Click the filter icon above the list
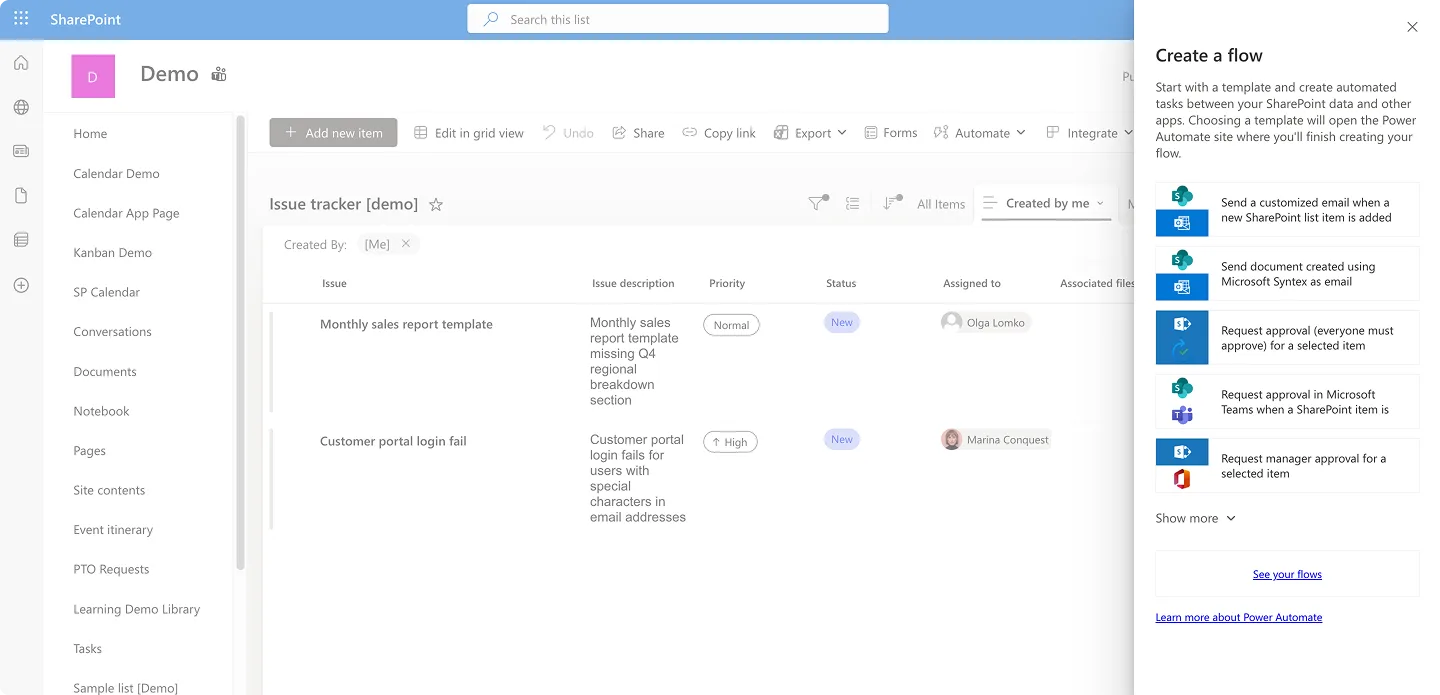1440x695 pixels. click(x=818, y=203)
